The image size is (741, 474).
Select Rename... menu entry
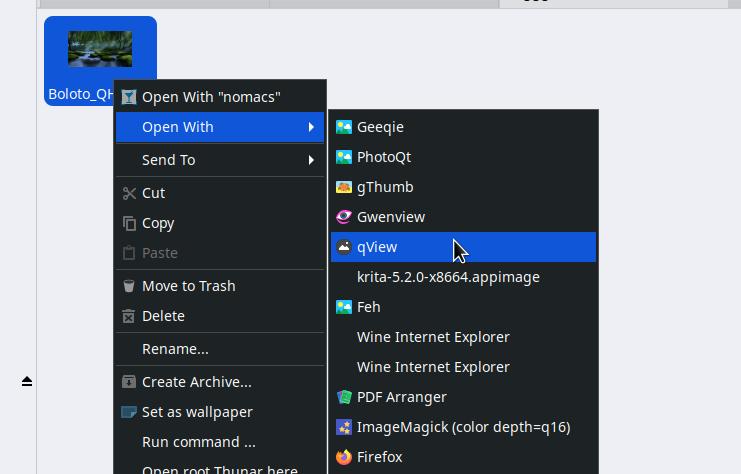(220, 349)
